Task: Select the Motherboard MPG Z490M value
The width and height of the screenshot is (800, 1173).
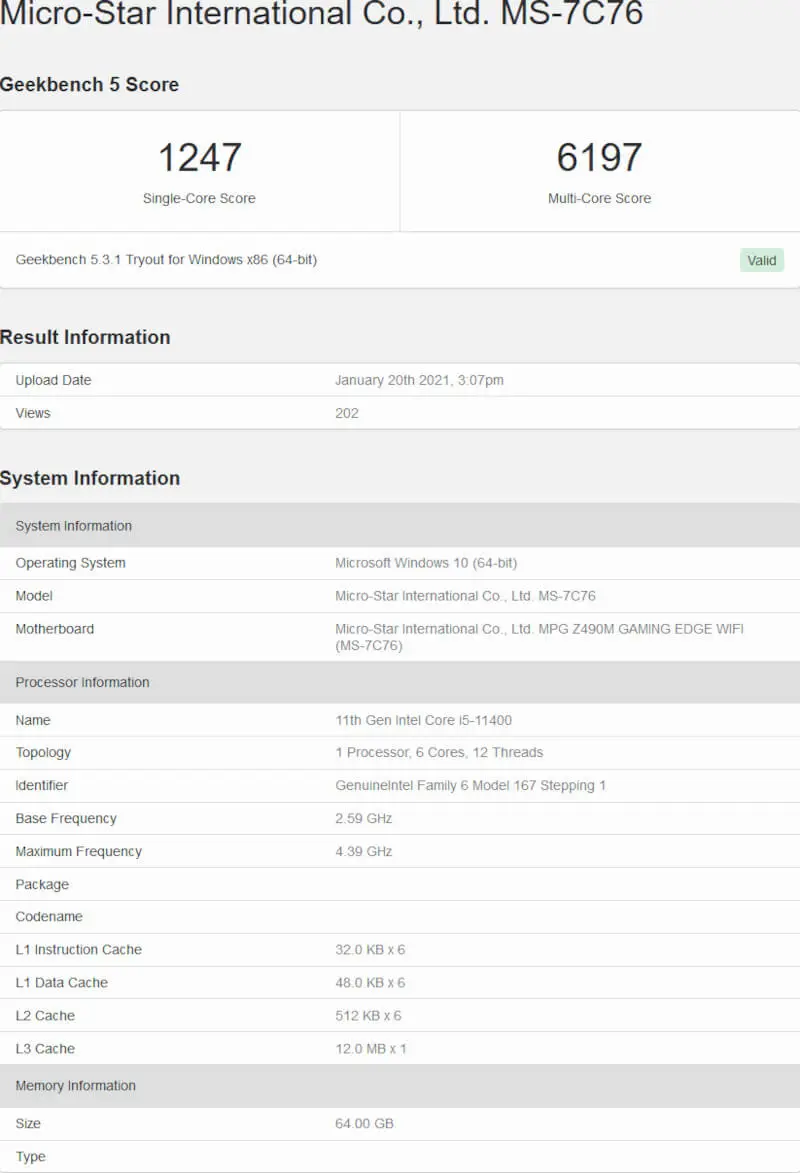Action: (538, 629)
